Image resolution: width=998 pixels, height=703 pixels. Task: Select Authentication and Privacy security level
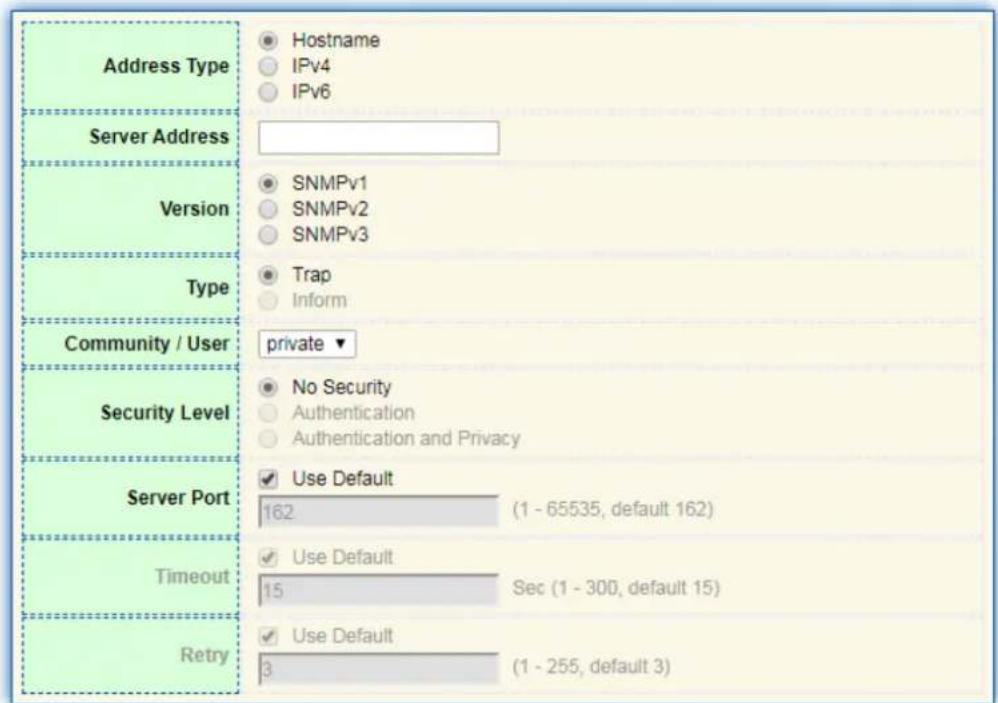[x=268, y=439]
